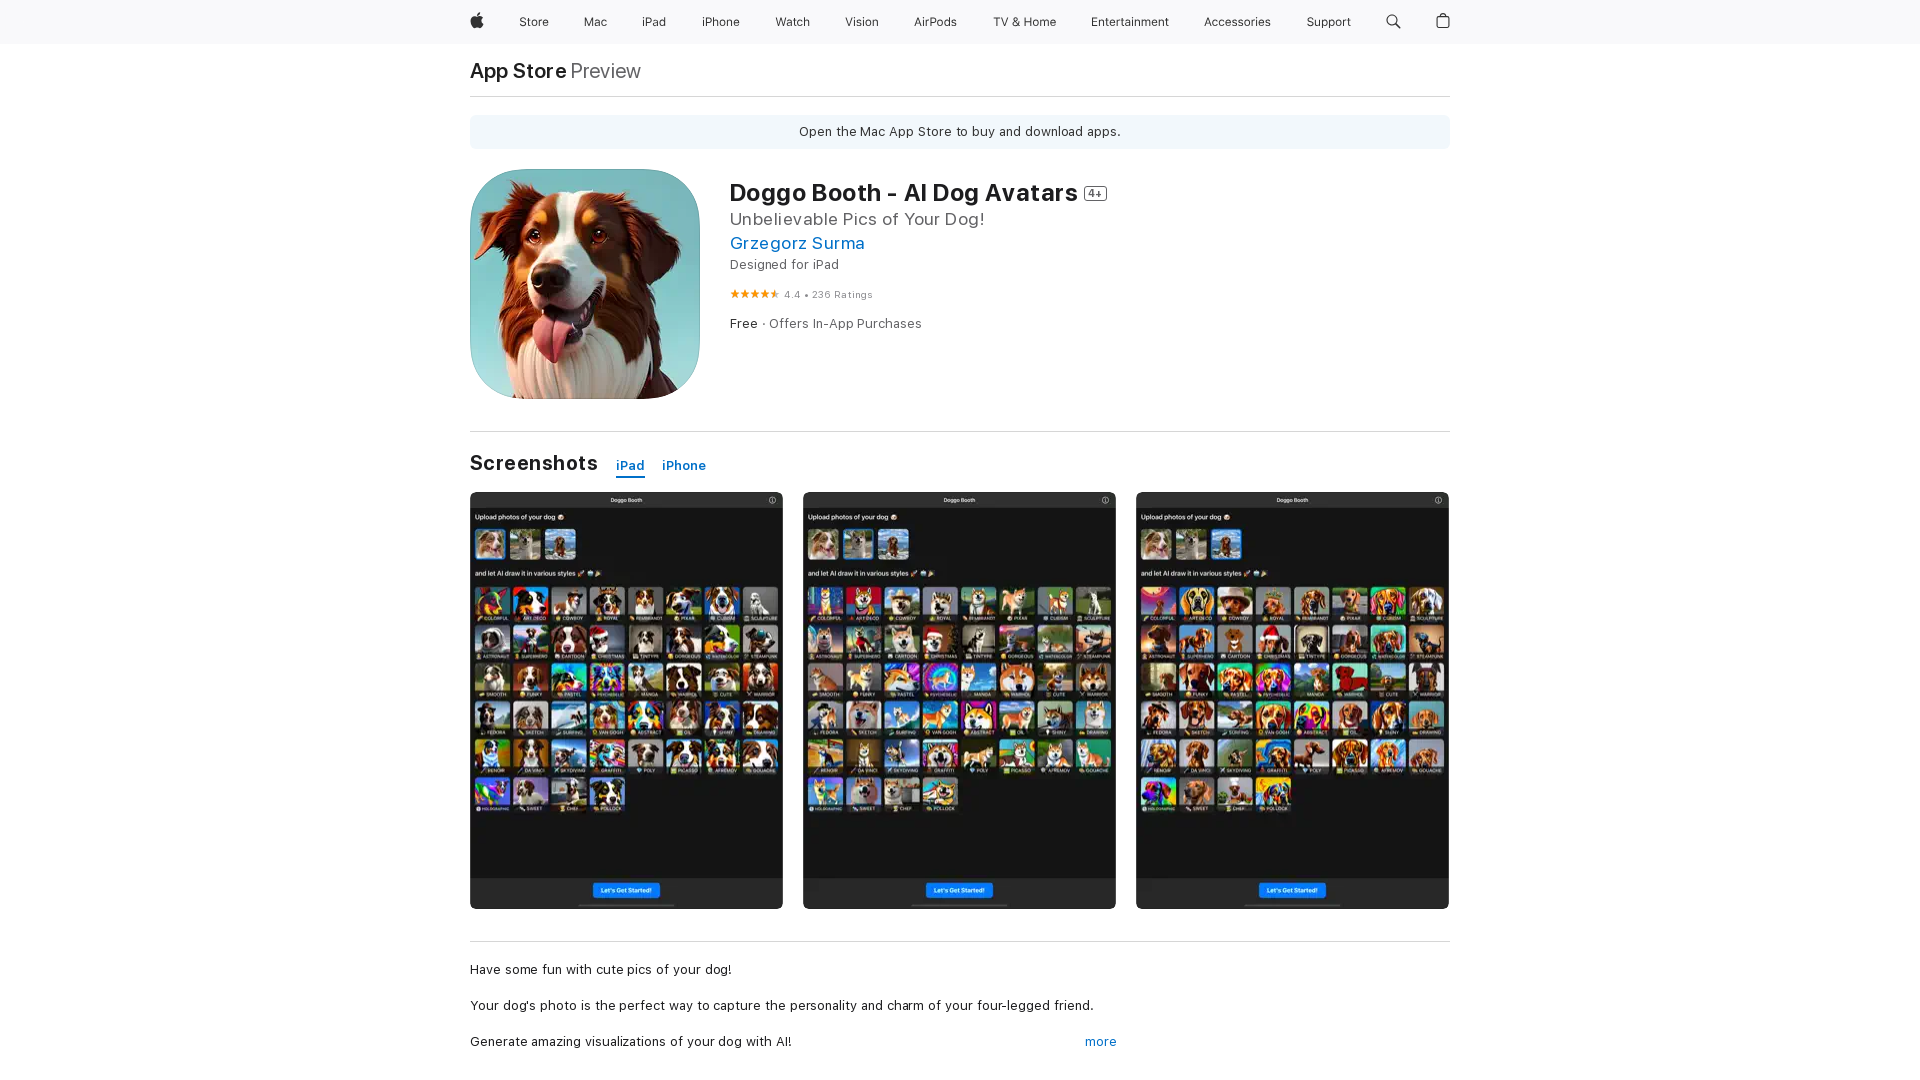The width and height of the screenshot is (1920, 1080).
Task: Click the Apple logo icon
Action: (477, 21)
